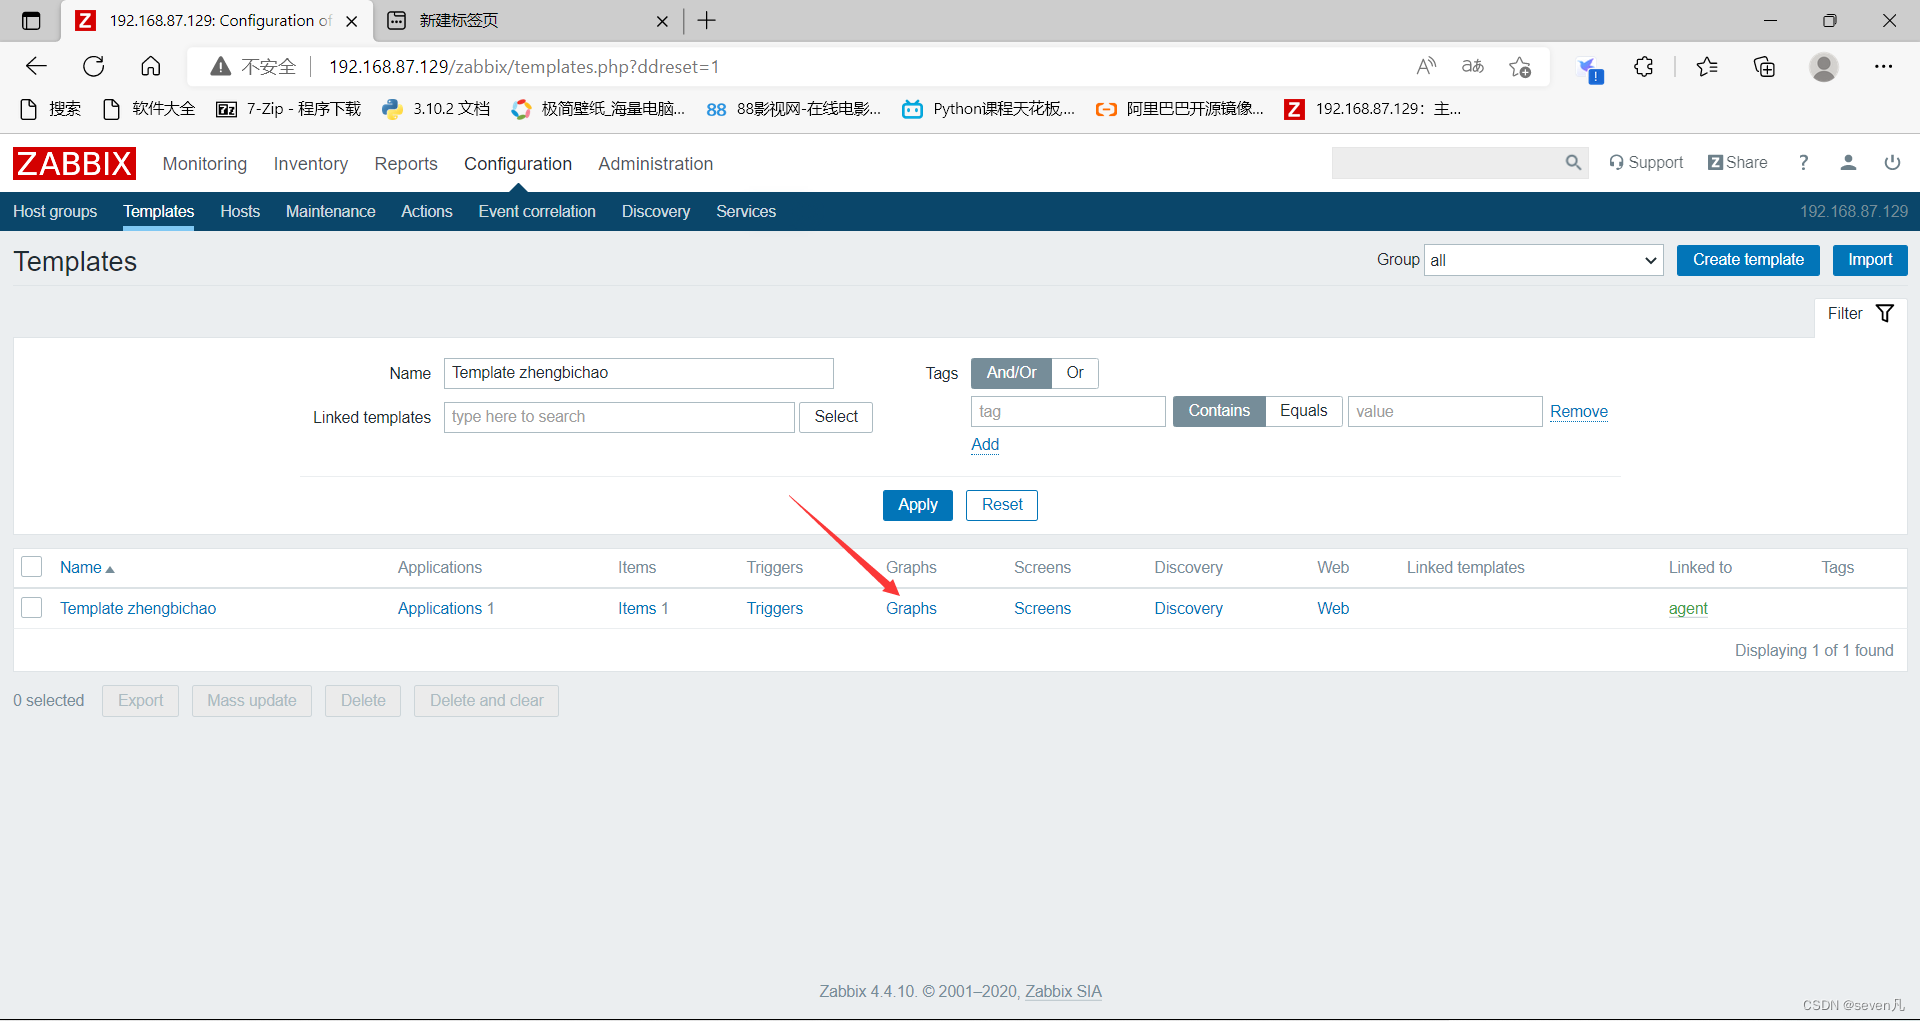1920x1021 pixels.
Task: Open tab actions icon at top-left
Action: coord(31,20)
